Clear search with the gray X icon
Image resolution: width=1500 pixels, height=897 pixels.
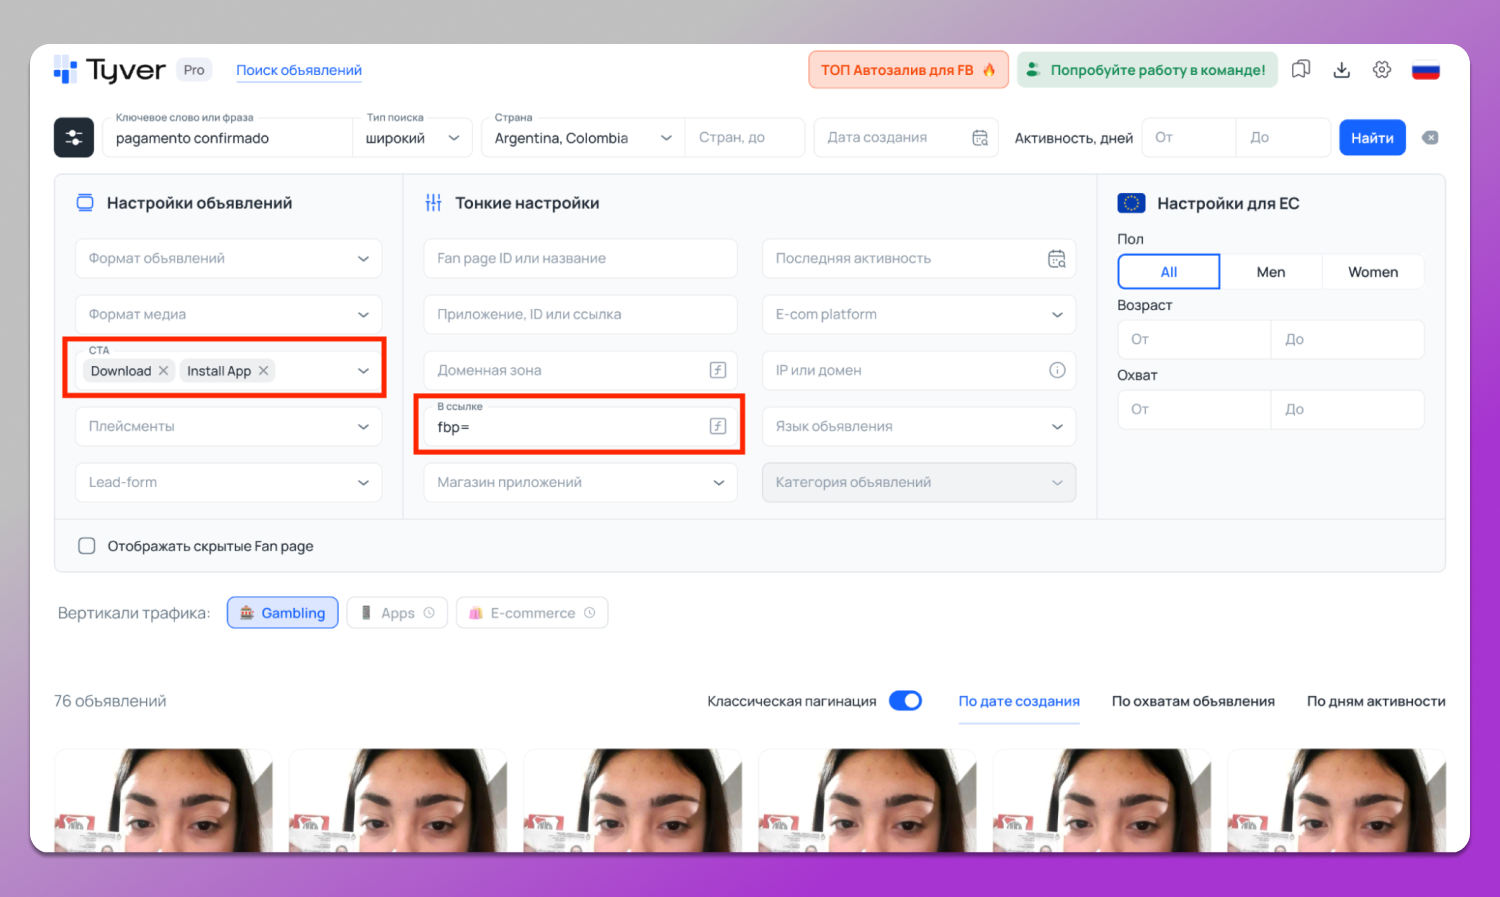(1430, 138)
